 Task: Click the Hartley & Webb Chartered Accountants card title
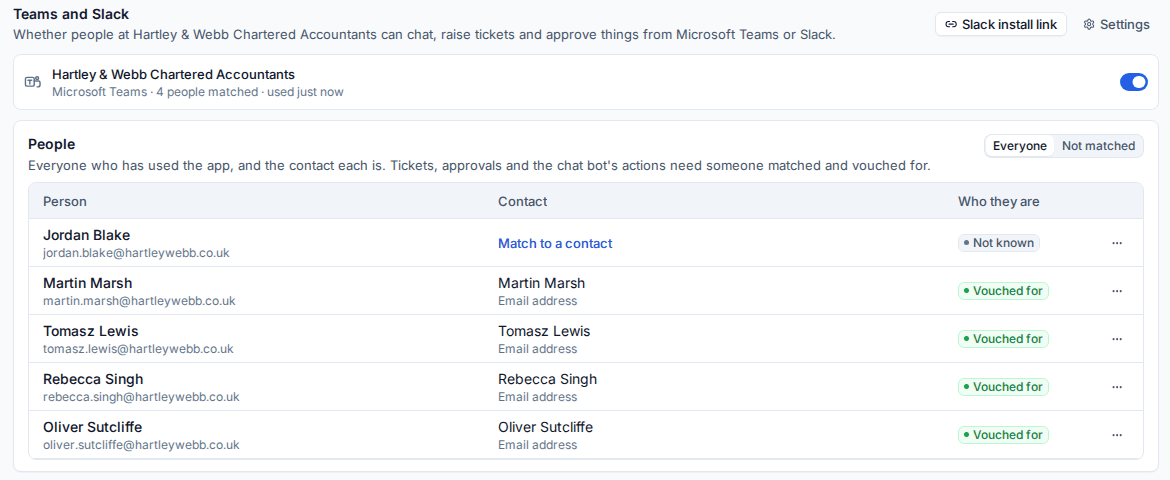[x=173, y=75]
